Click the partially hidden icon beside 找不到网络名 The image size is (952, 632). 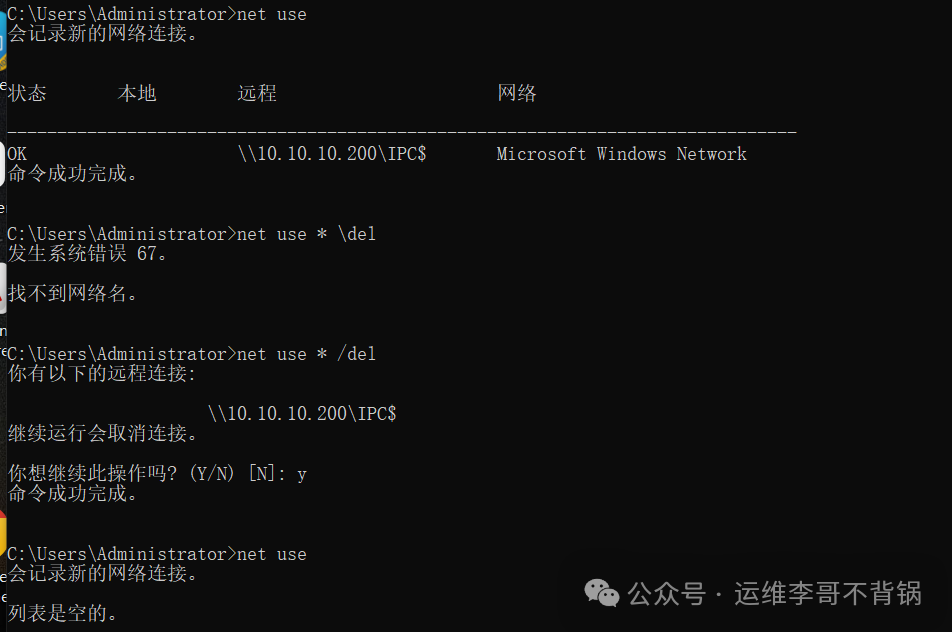3,288
